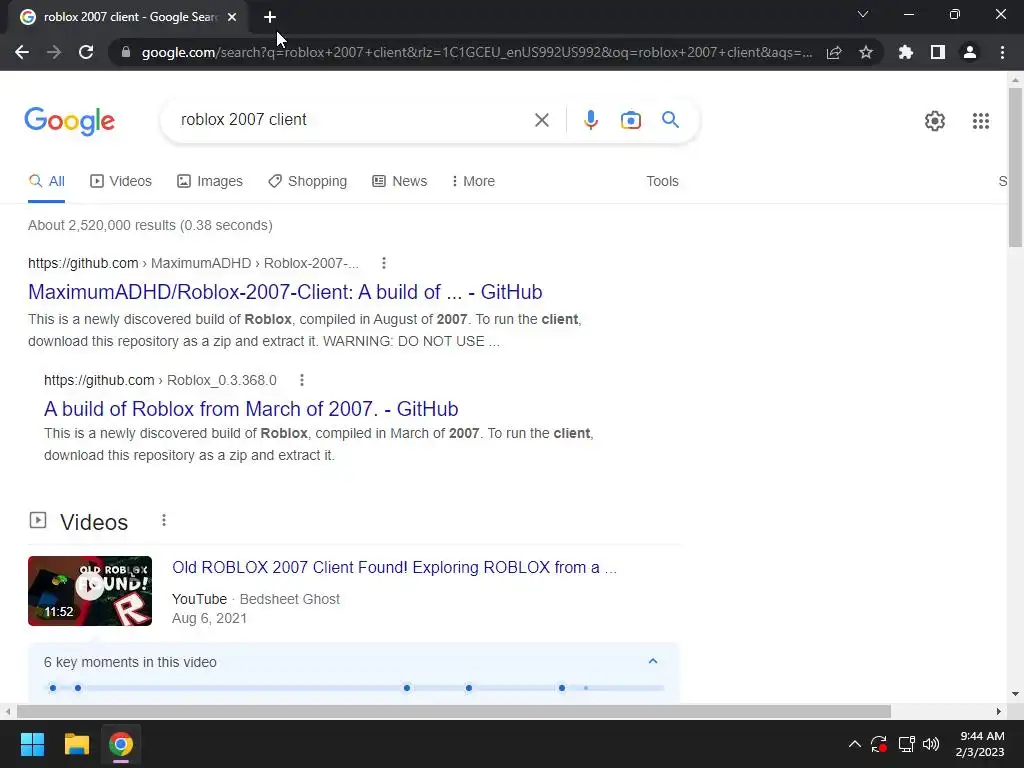Screen dimensions: 1024x768
Task: Open options for MaximumADHD github result
Action: [x=384, y=263]
